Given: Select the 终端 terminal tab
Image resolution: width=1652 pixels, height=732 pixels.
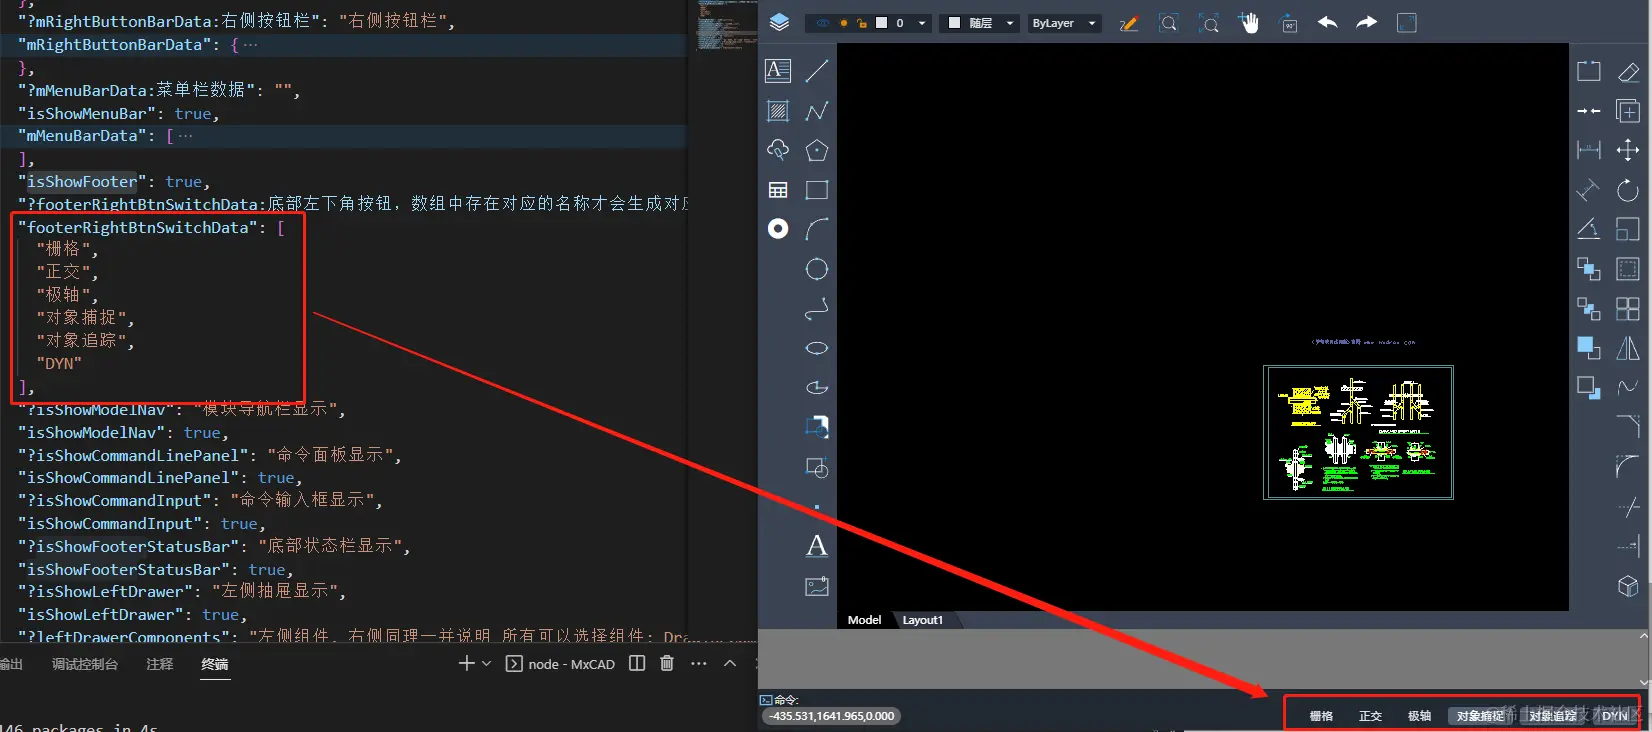Looking at the screenshot, I should click(215, 664).
